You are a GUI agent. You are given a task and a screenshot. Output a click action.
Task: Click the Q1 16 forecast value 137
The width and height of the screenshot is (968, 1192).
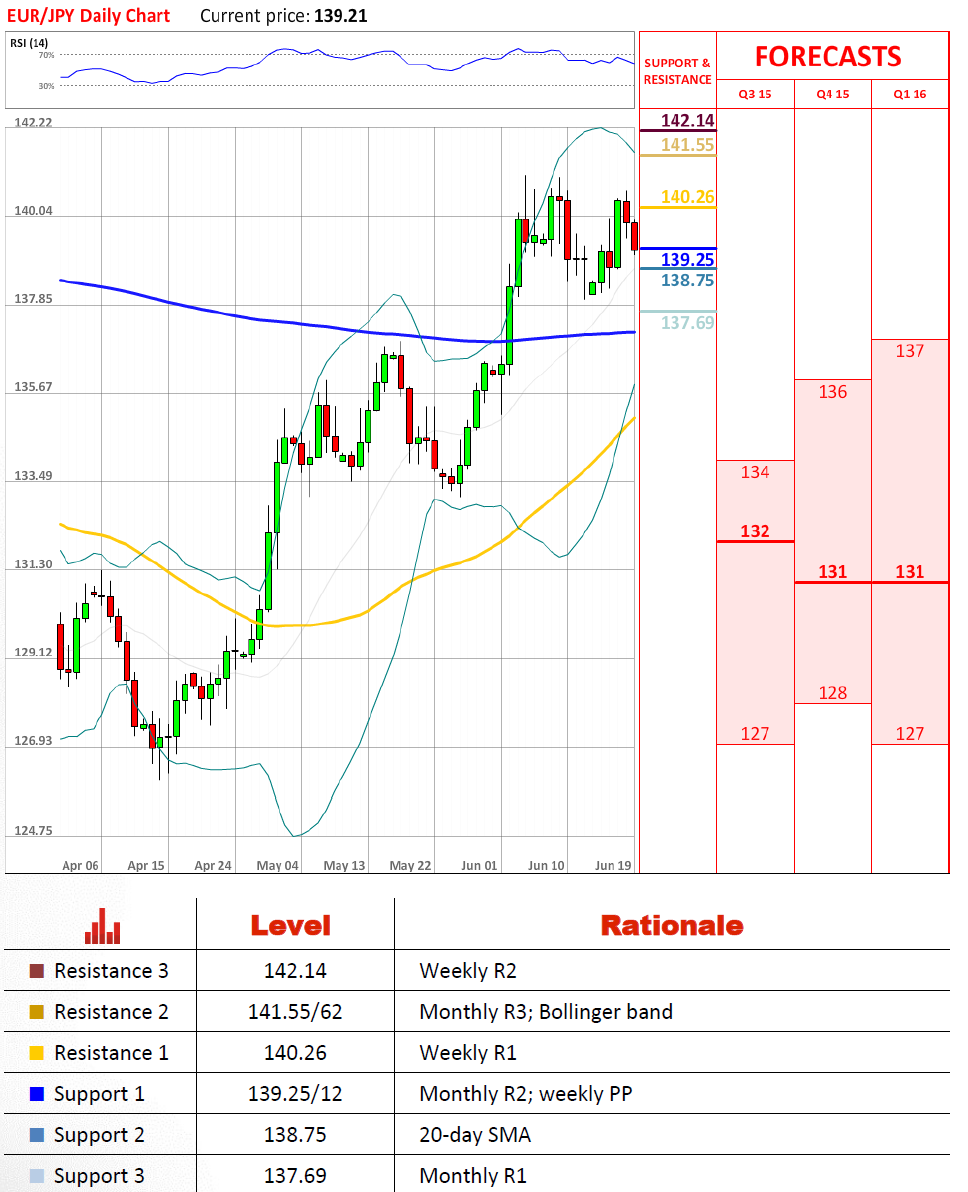coord(910,350)
